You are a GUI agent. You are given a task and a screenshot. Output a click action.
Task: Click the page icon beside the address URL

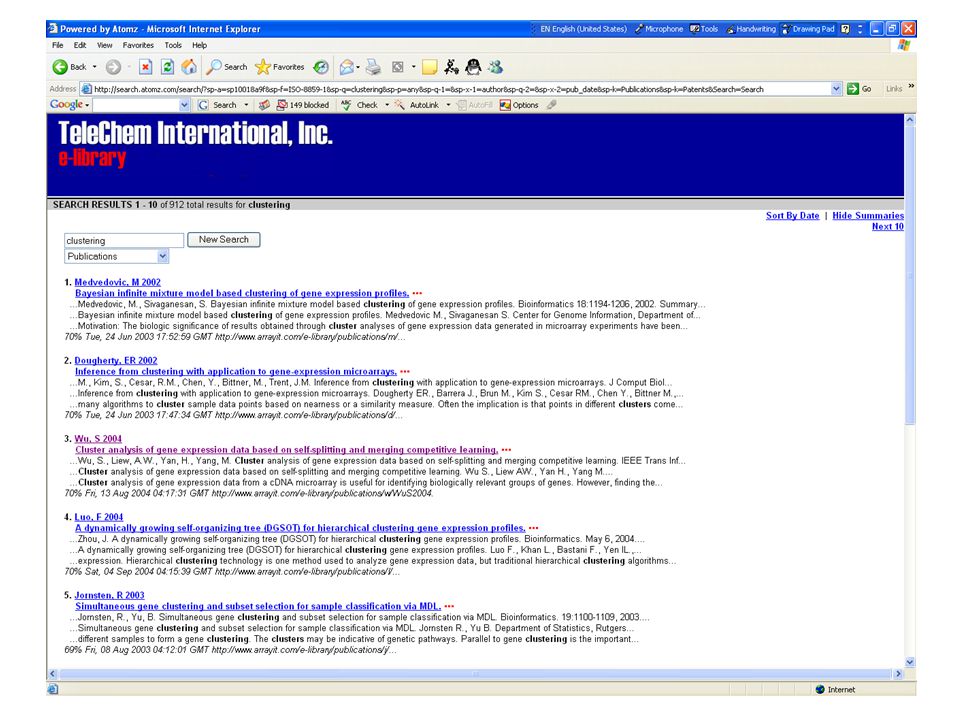86,89
